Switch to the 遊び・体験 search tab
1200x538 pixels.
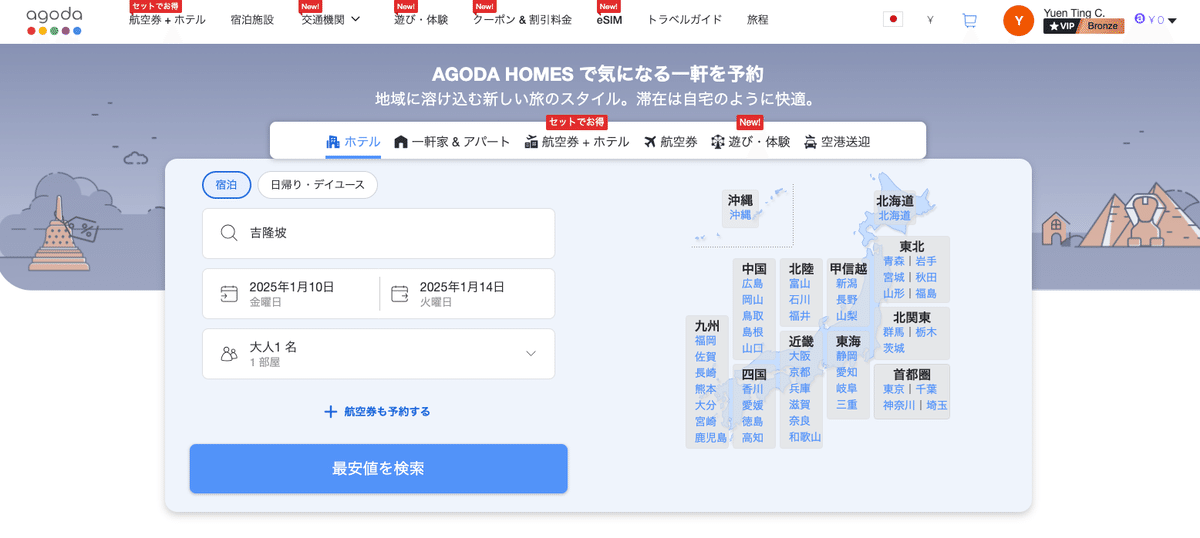(x=750, y=142)
